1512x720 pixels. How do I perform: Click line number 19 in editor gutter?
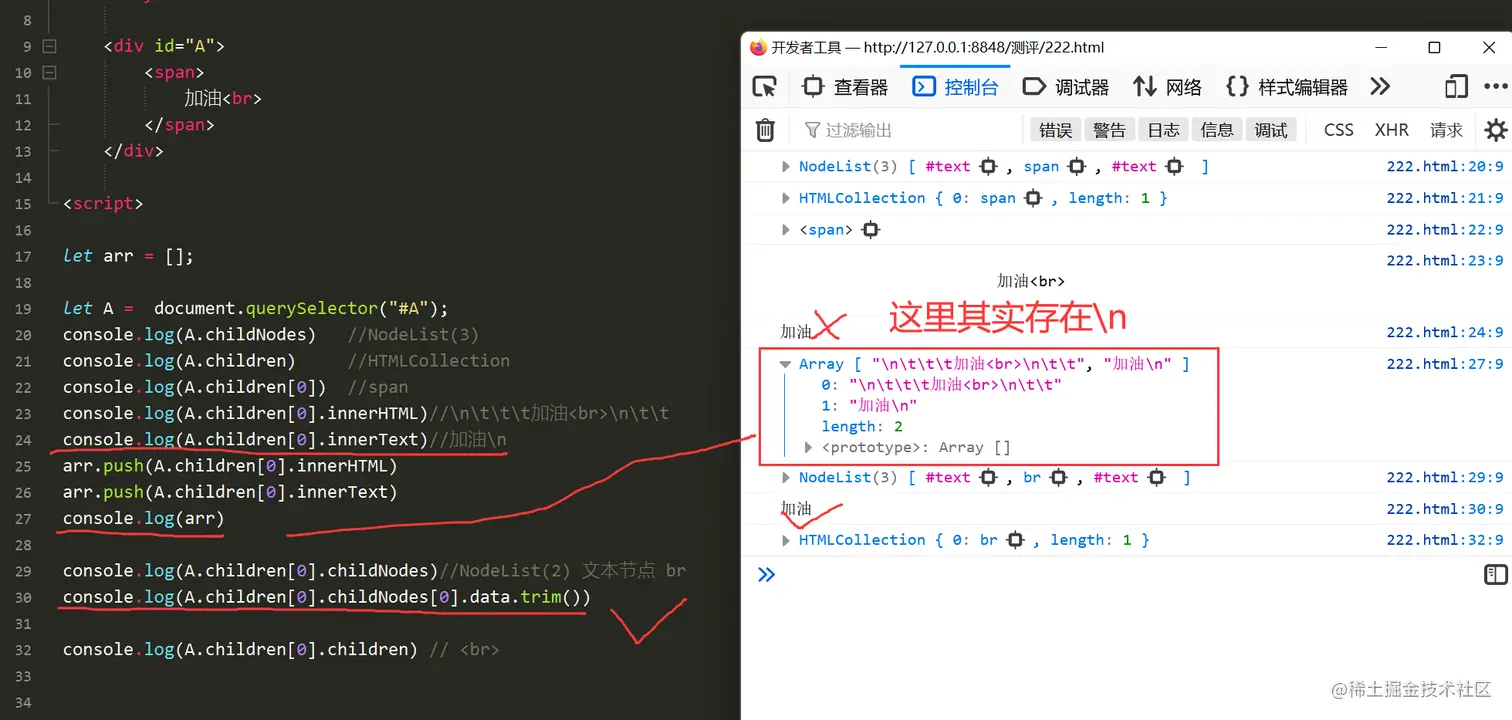(x=23, y=308)
